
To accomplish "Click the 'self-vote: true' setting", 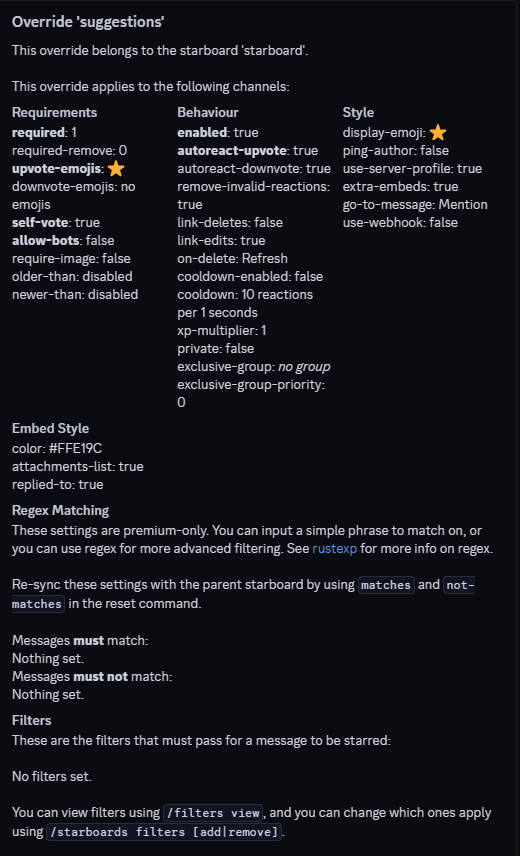I will click(56, 223).
